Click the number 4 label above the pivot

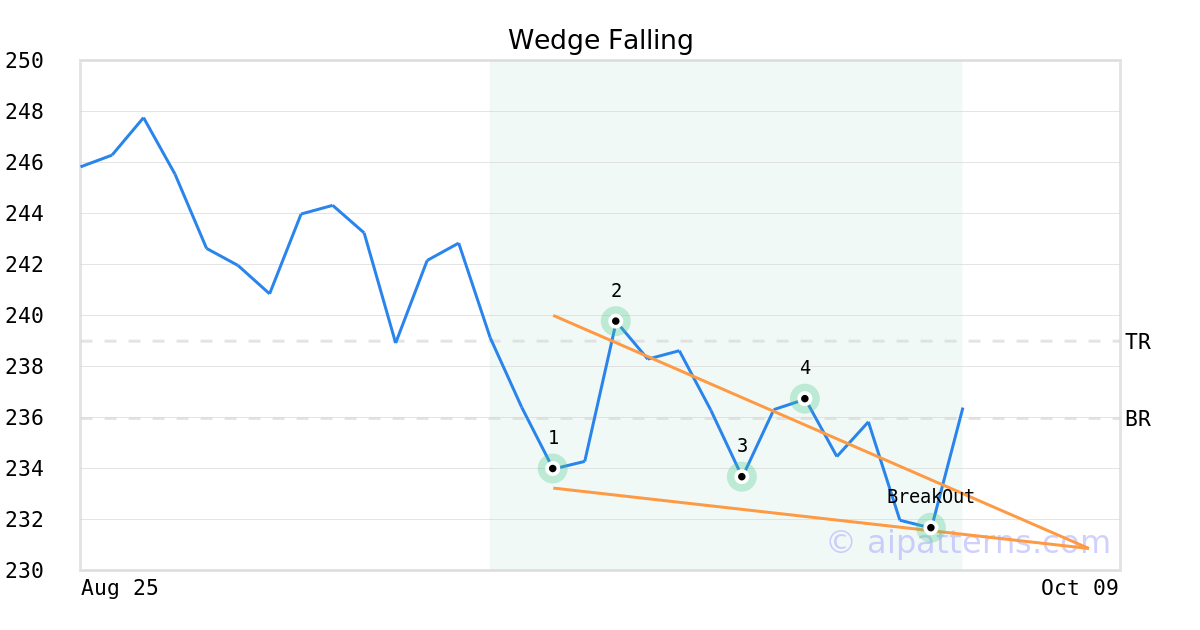(805, 368)
